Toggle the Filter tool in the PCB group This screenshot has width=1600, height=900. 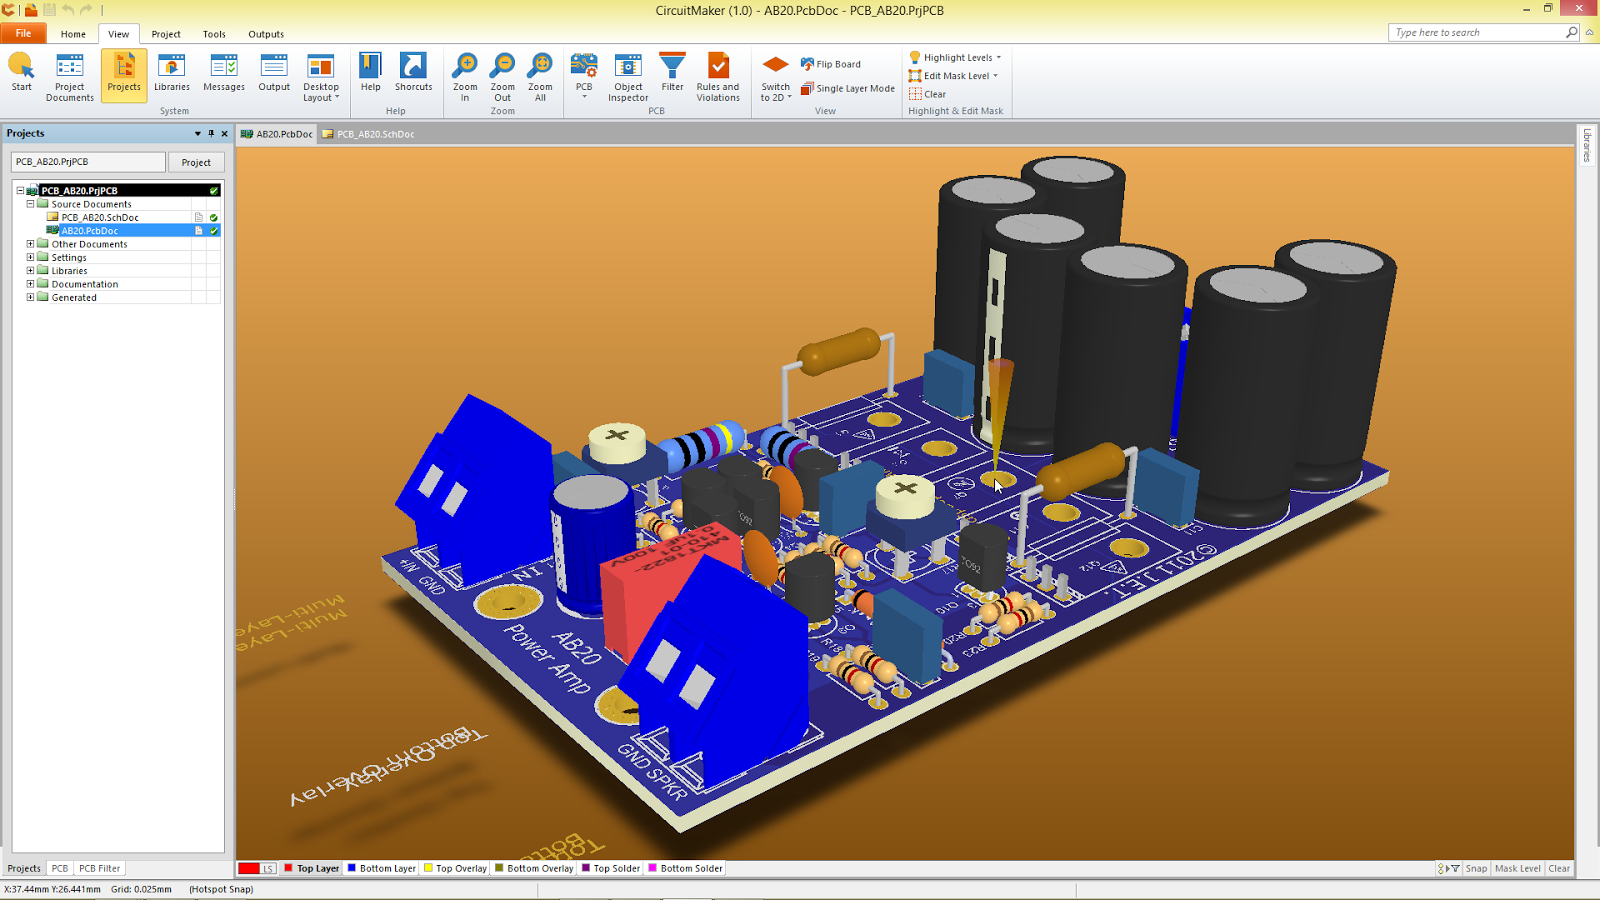pos(672,75)
